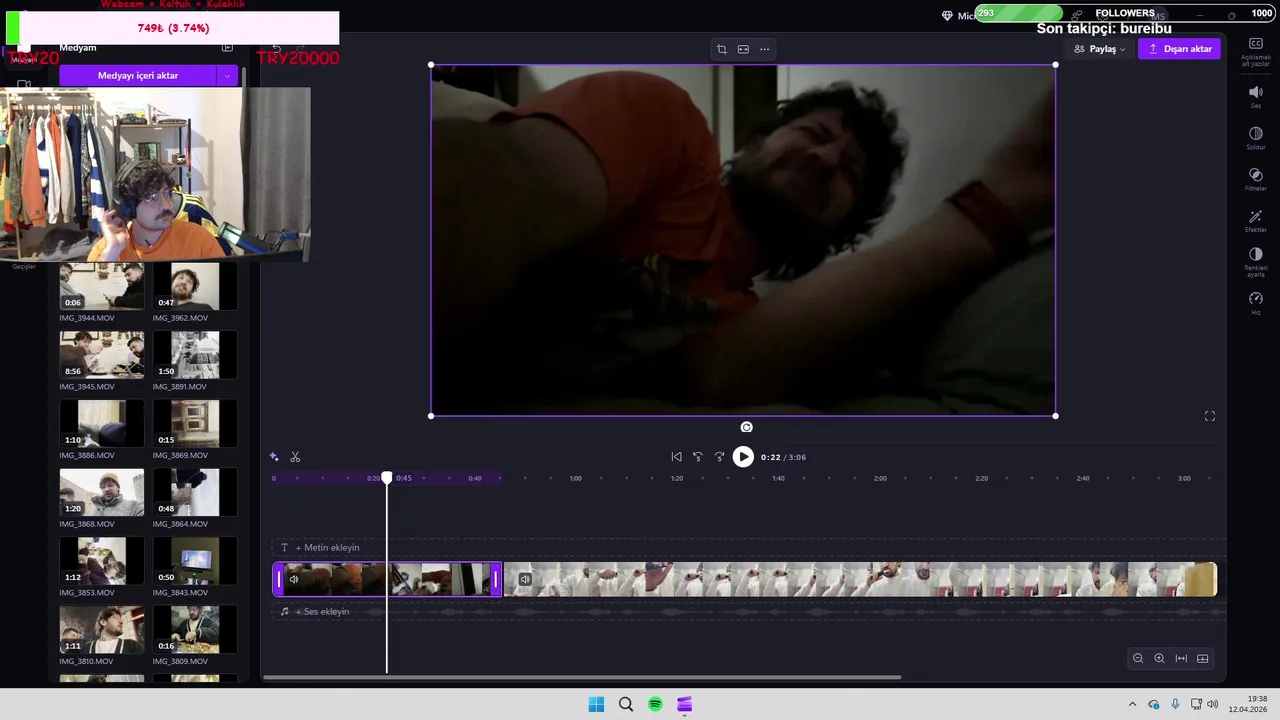The height and width of the screenshot is (720, 1280).
Task: Open the Paylaş share dropdown
Action: pyautogui.click(x=1099, y=49)
